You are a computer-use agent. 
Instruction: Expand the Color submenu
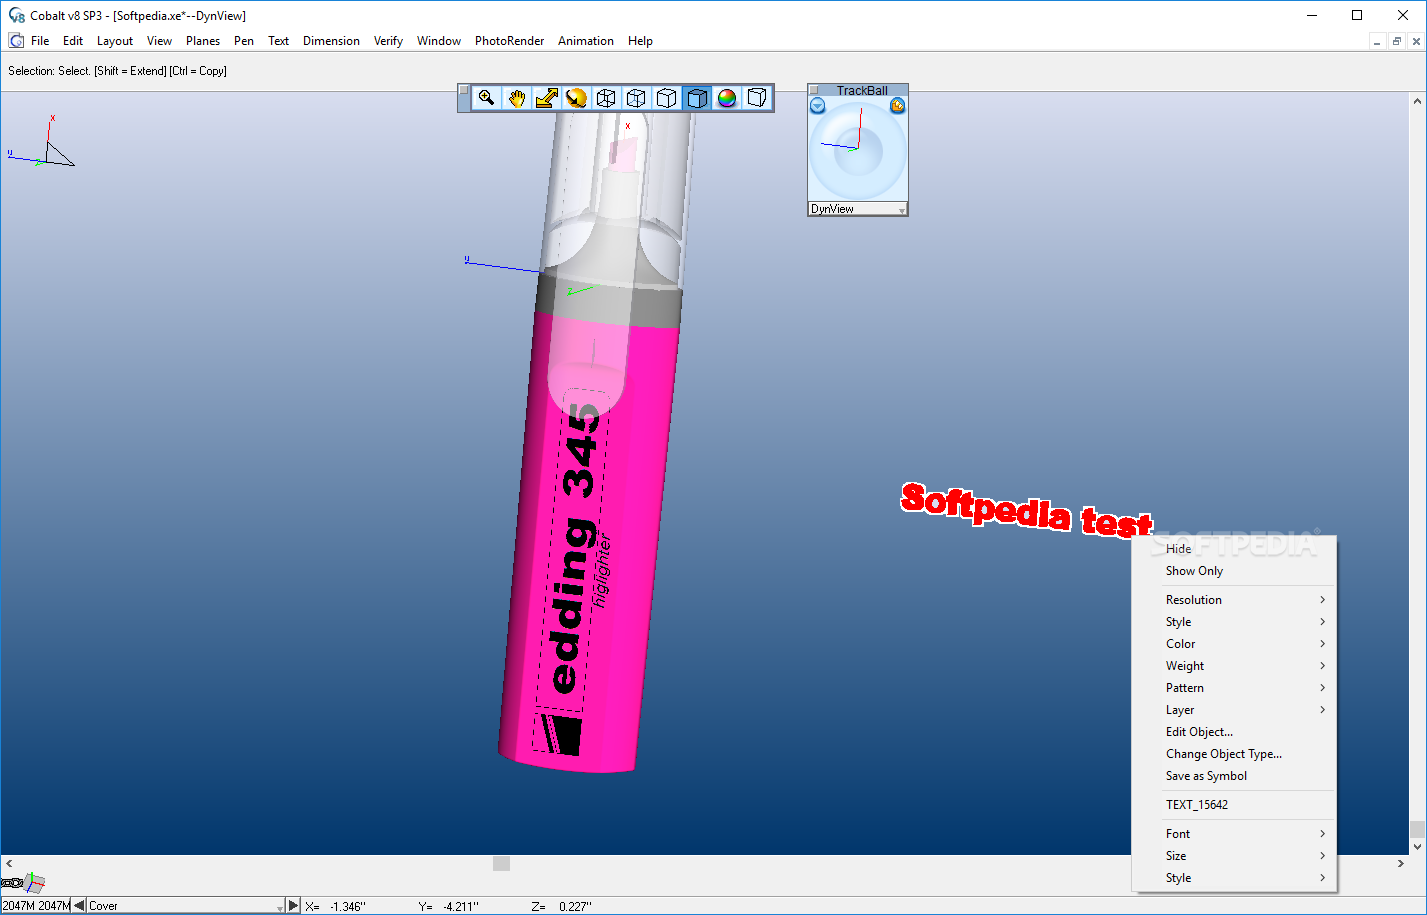(1234, 644)
